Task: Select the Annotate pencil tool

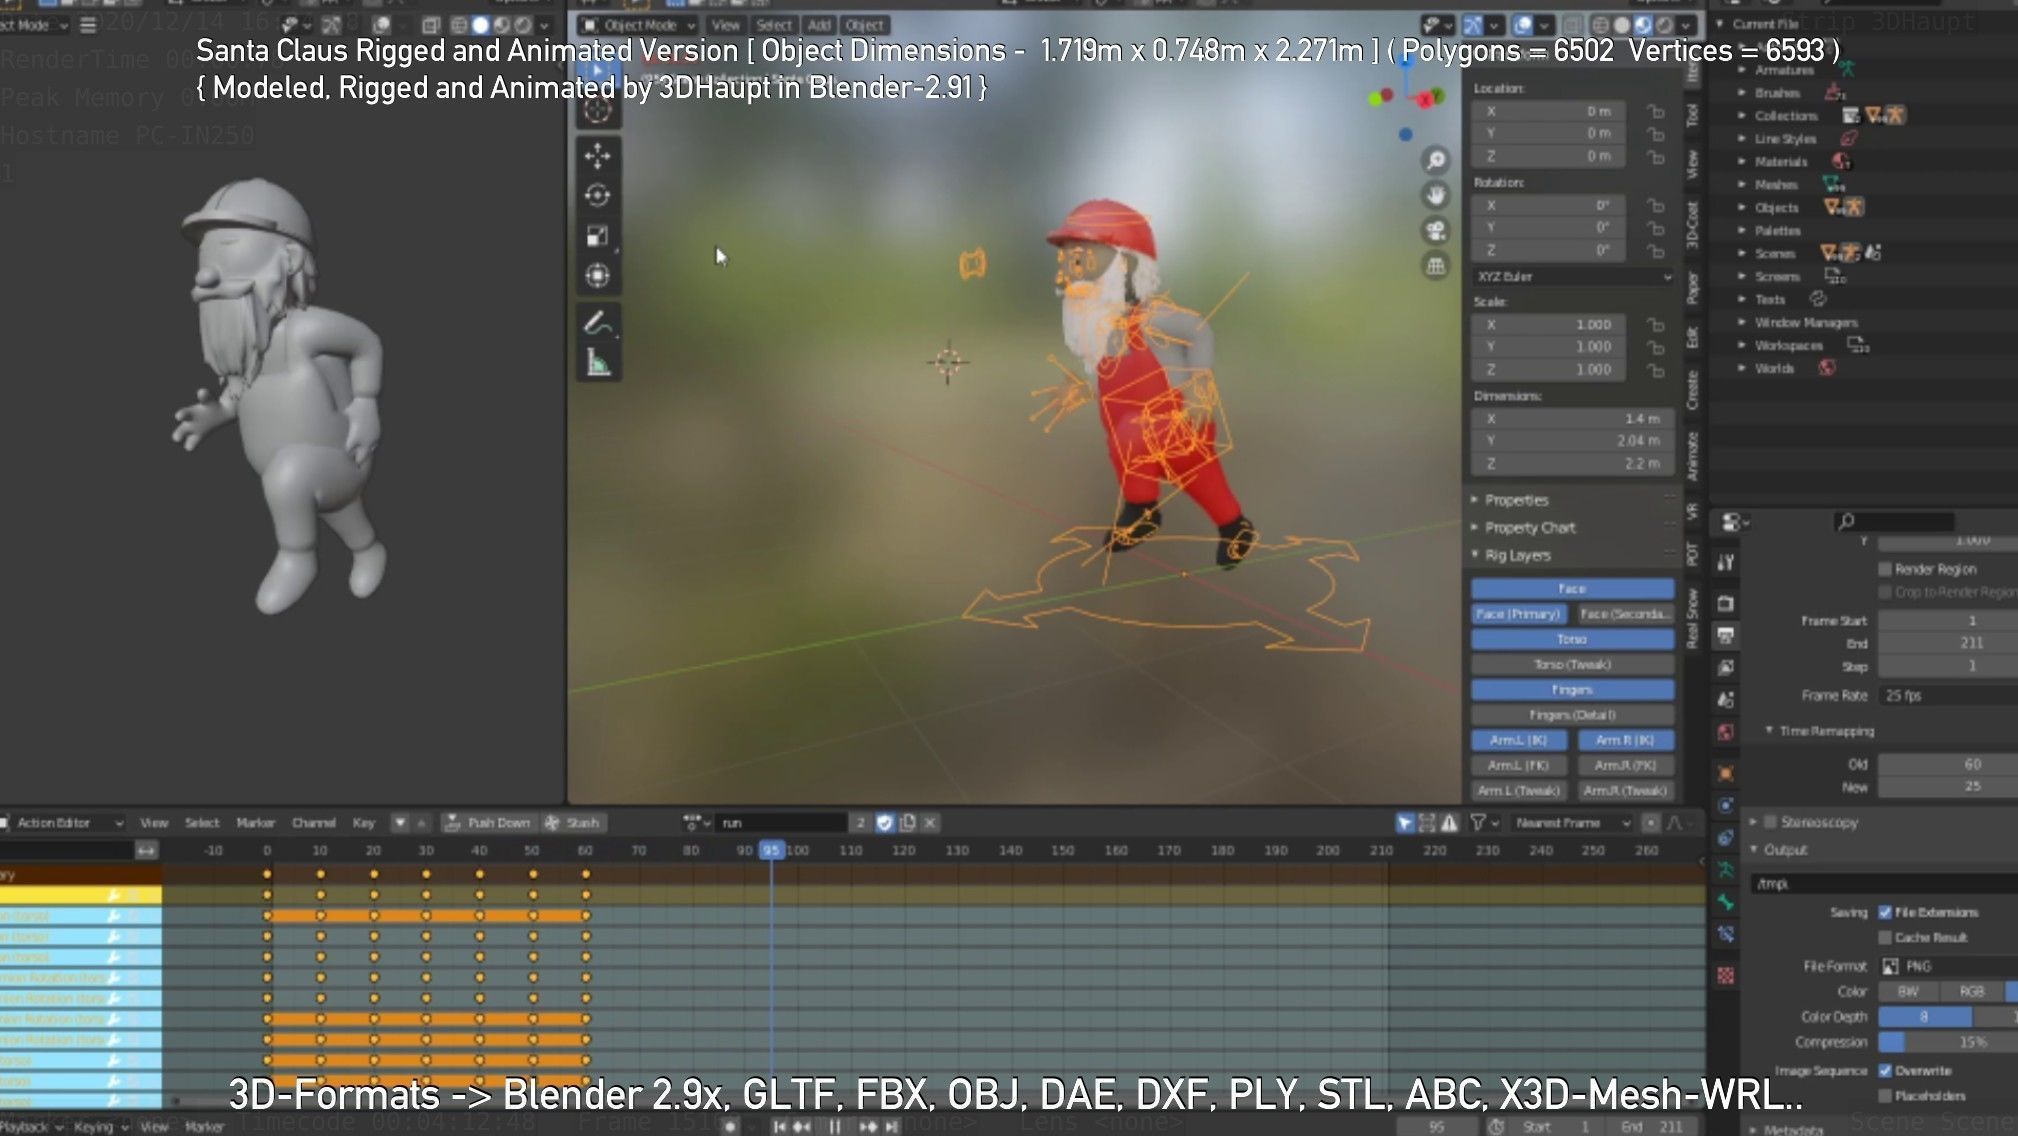Action: tap(598, 323)
